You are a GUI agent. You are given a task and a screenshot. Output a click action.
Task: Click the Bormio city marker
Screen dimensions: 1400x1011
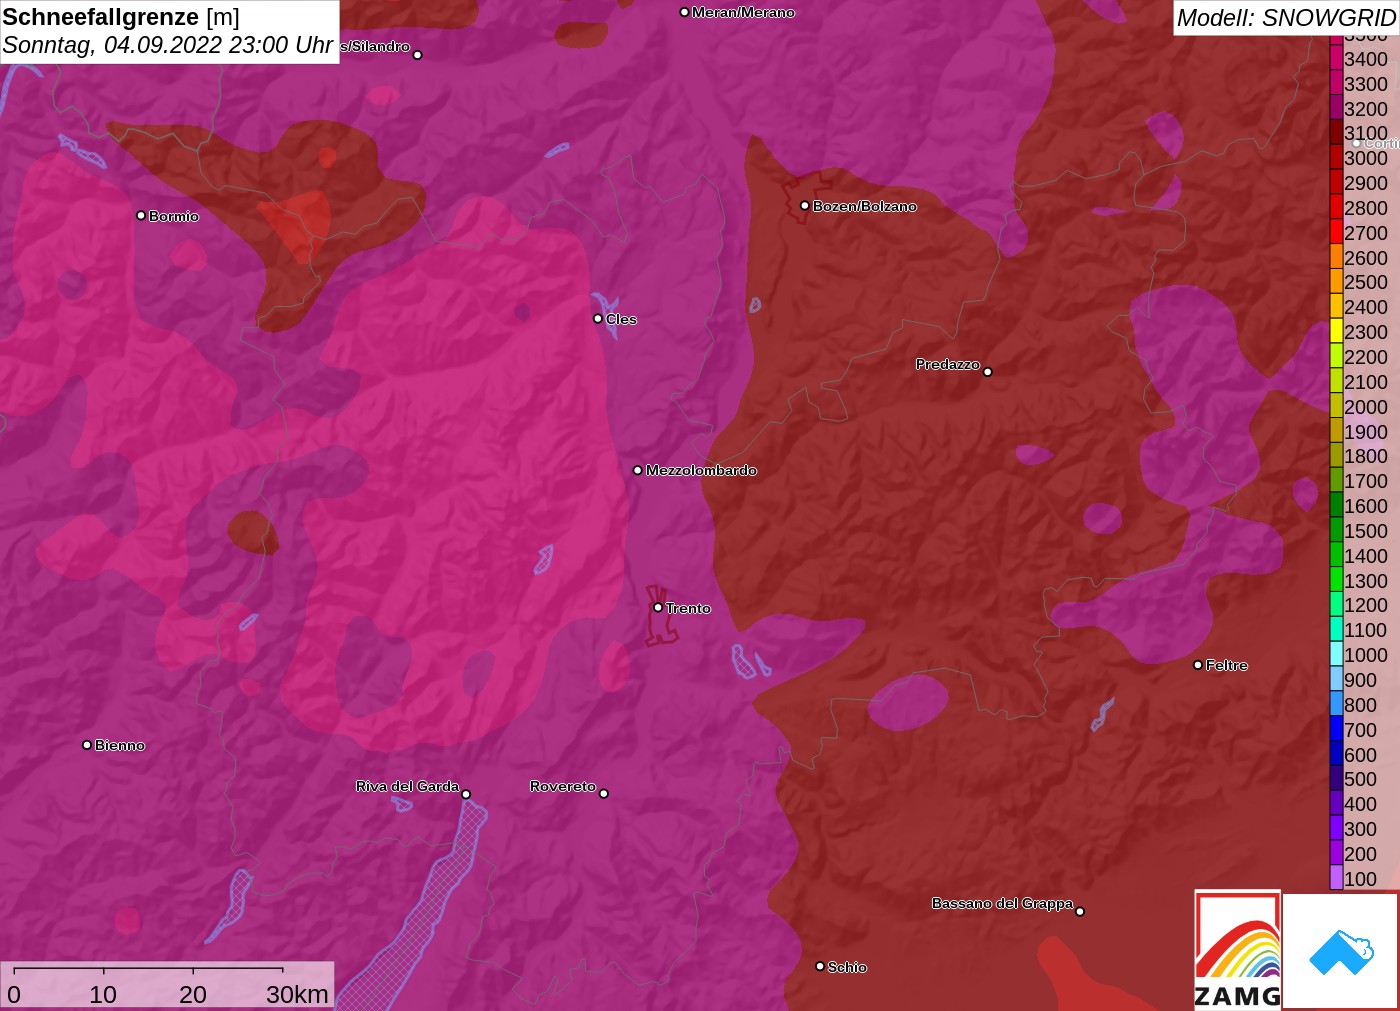[141, 215]
